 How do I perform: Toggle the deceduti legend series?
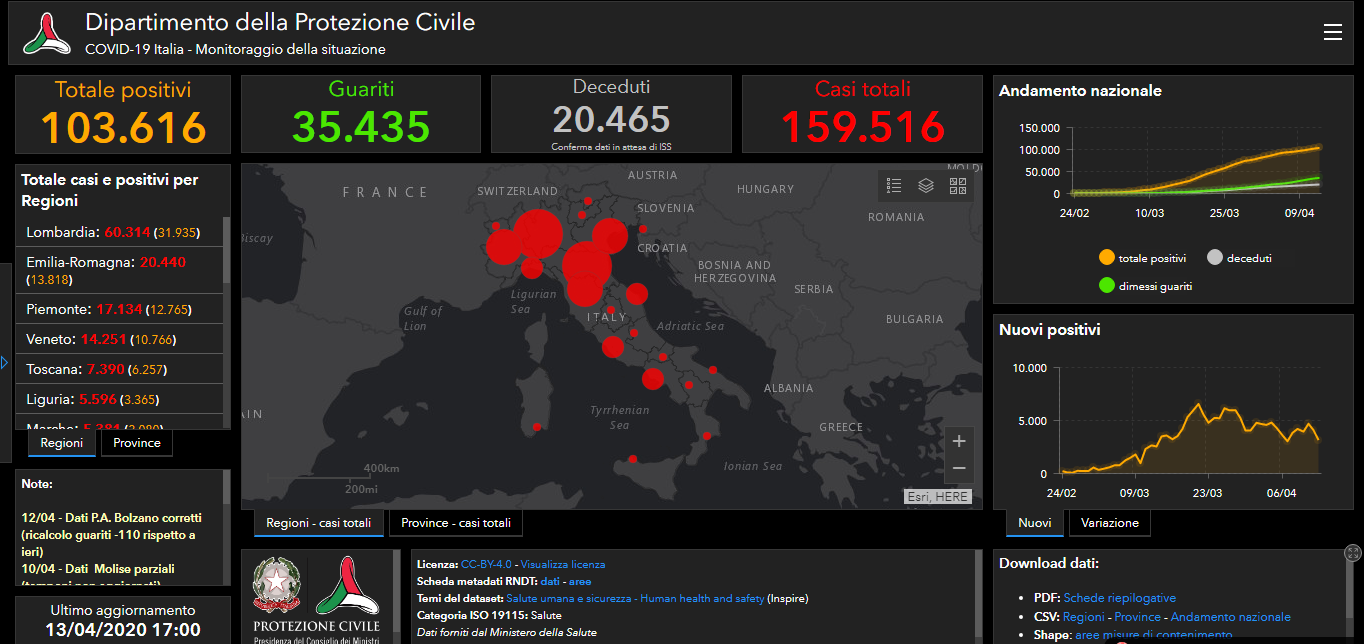click(1240, 258)
